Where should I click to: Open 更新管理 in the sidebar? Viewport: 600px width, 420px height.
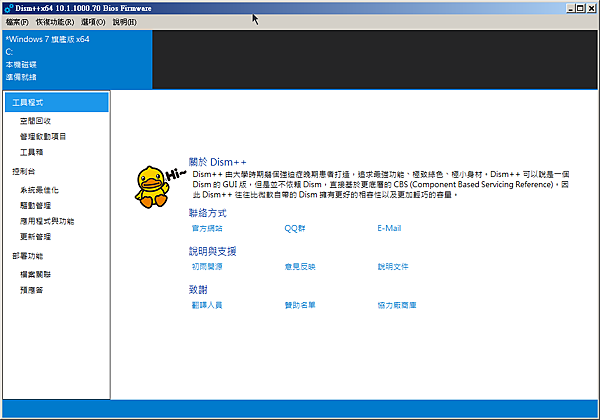point(36,237)
